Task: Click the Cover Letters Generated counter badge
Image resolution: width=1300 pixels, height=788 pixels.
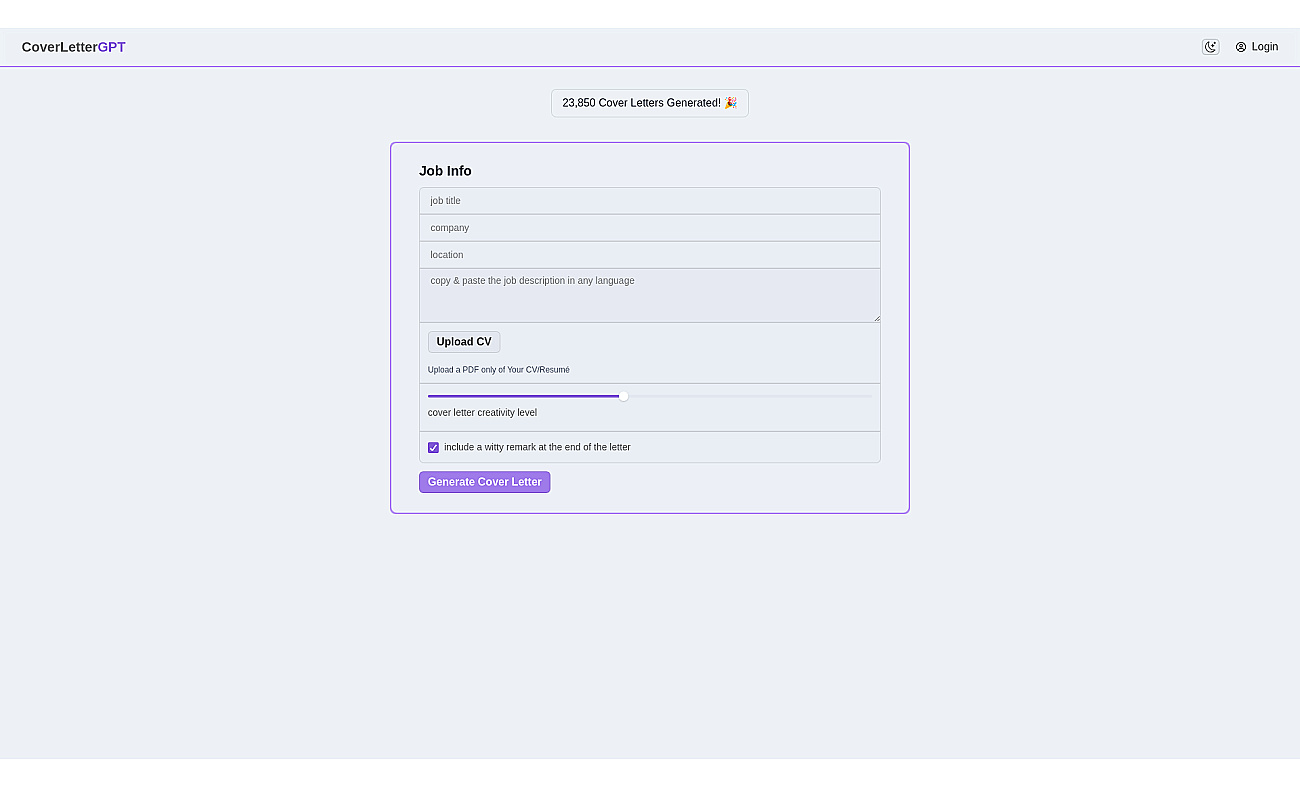Action: (650, 103)
